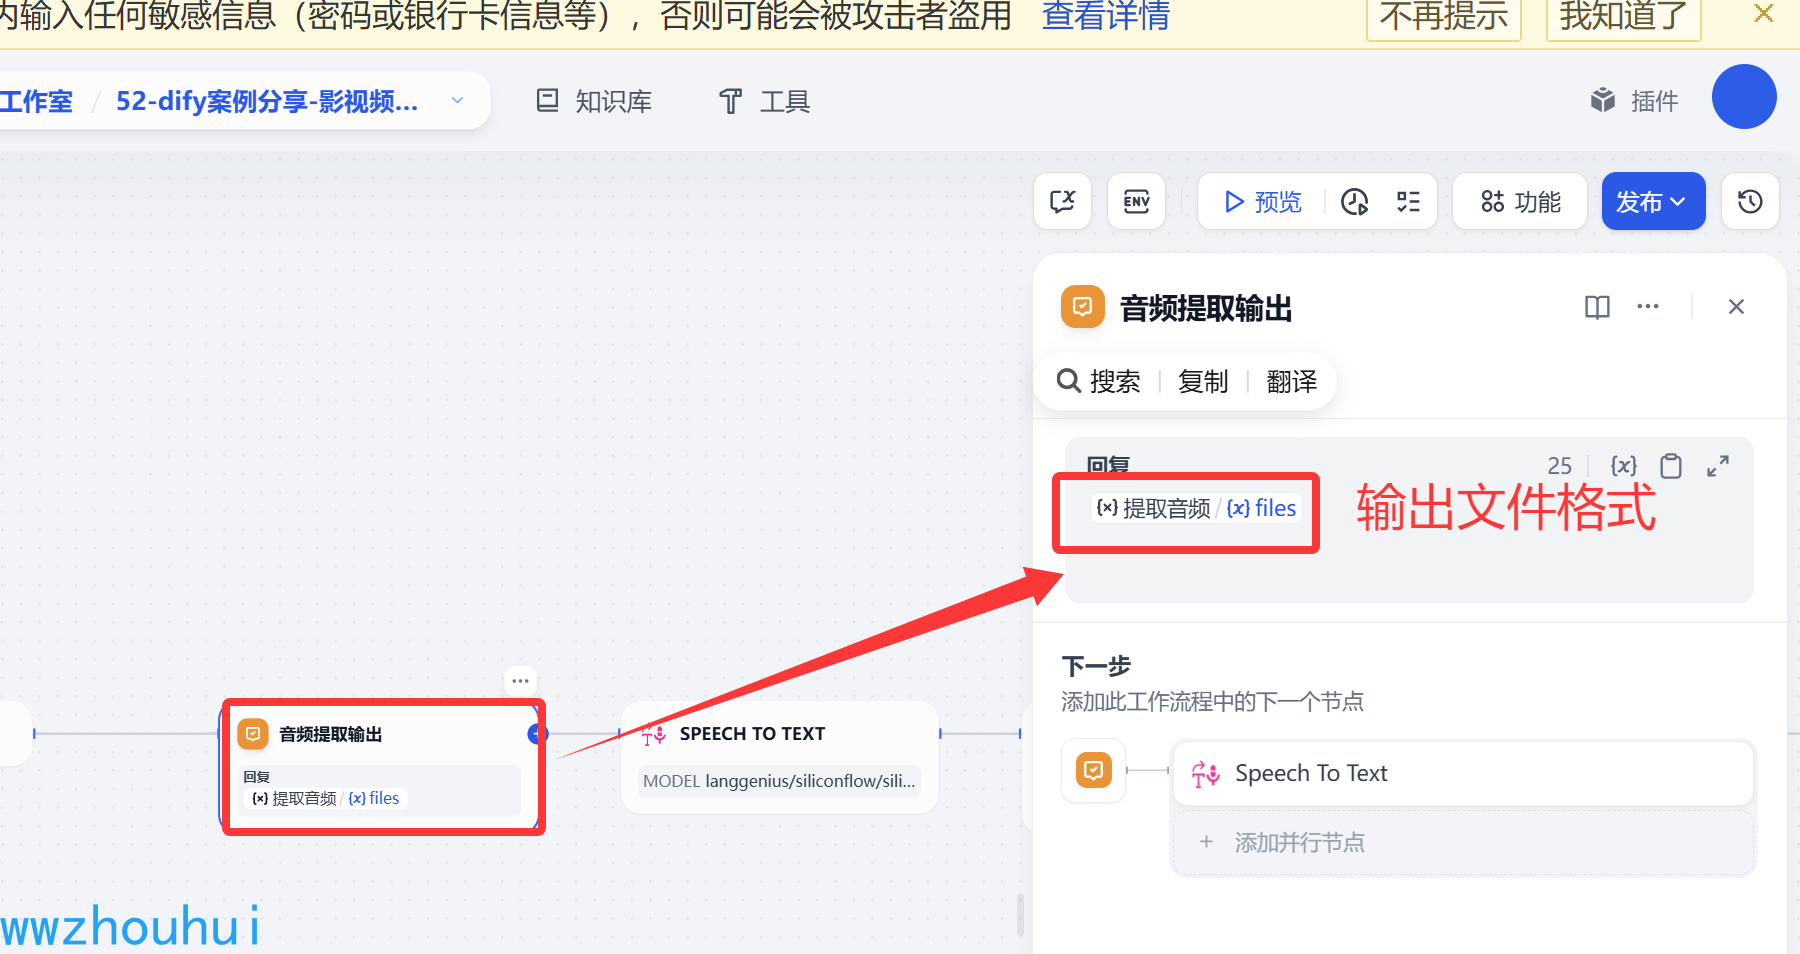Open the three-dots panel menu
Viewport: 1800px width, 954px height.
tap(1648, 307)
